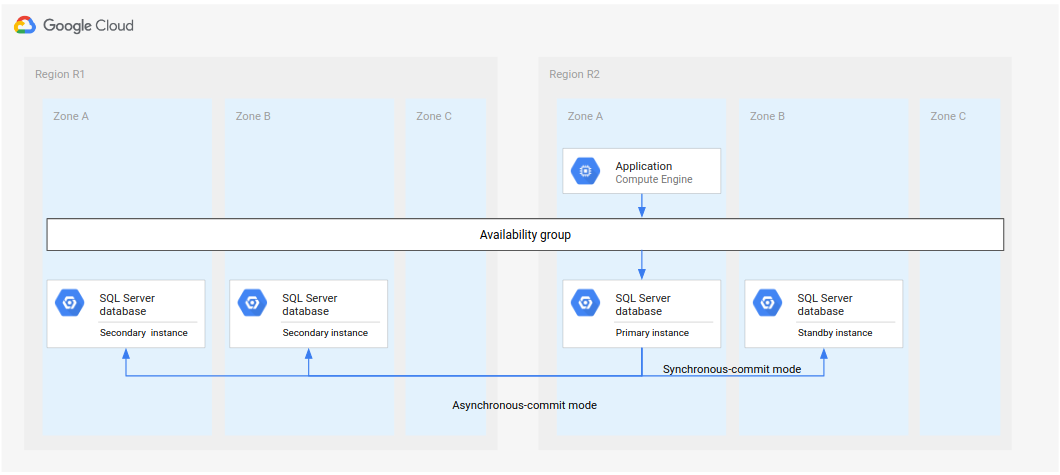Click the arrow from Application to Availability group

click(x=642, y=205)
